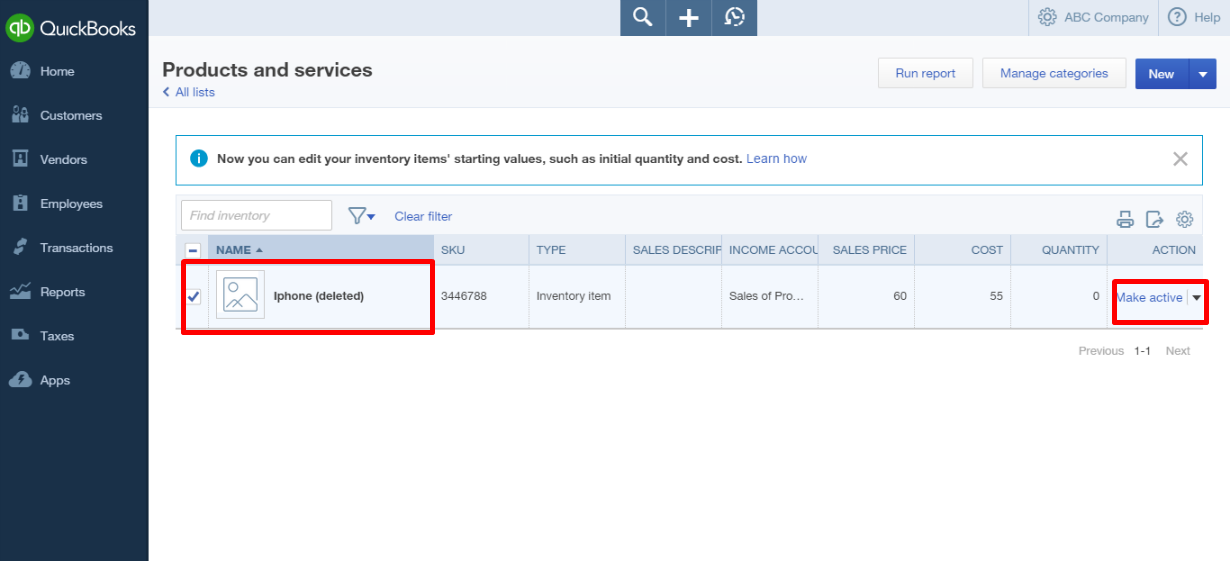Viewport: 1230px width, 561px height.
Task: Click Manage categories button
Action: tap(1054, 73)
